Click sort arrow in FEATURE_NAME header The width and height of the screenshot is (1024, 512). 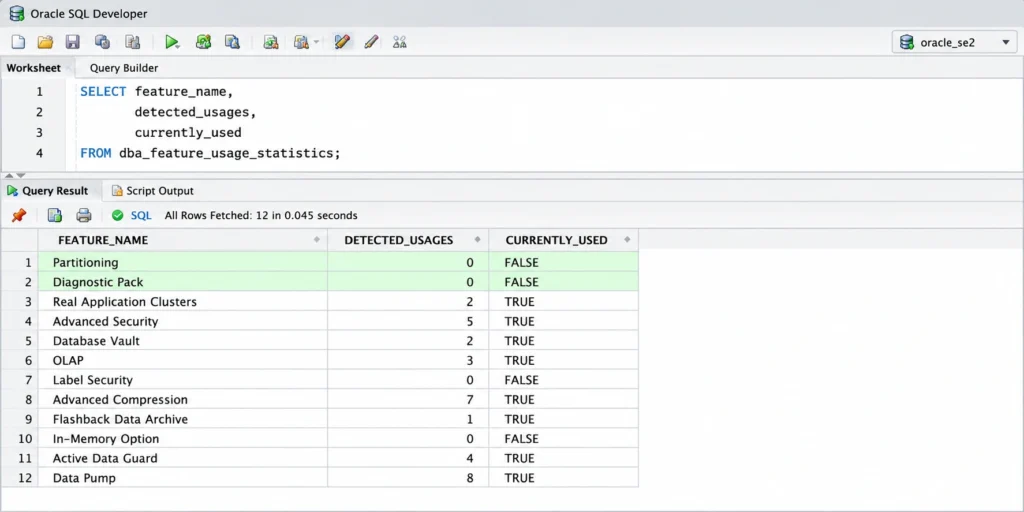pyautogui.click(x=317, y=240)
